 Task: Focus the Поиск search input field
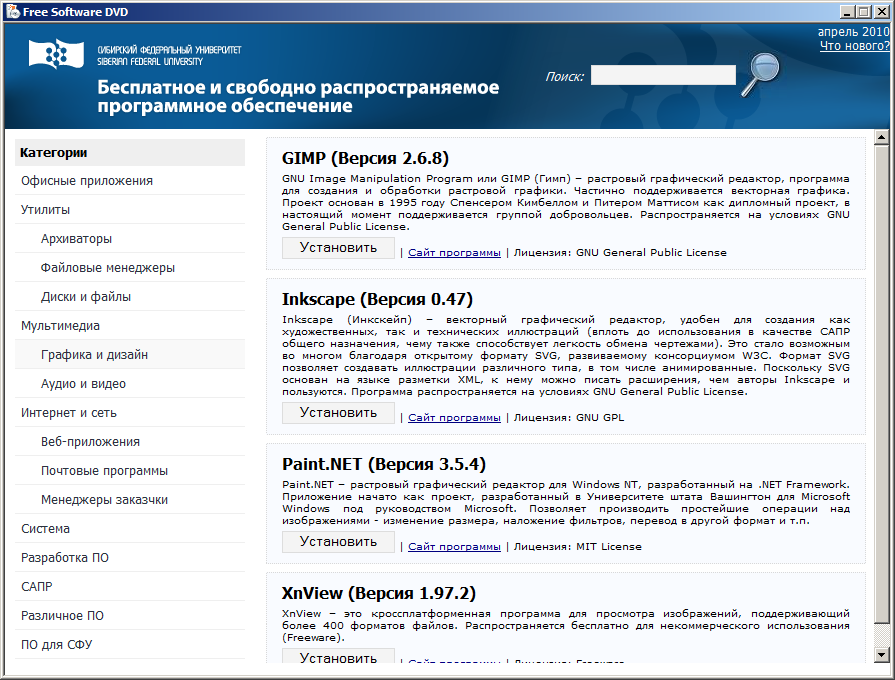click(663, 75)
